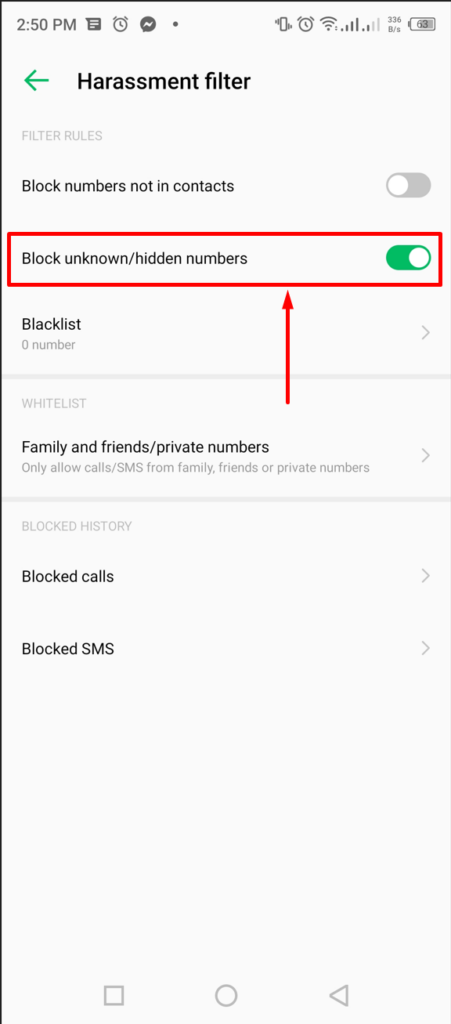
Task: Enable Block numbers not in contacts
Action: tap(409, 185)
